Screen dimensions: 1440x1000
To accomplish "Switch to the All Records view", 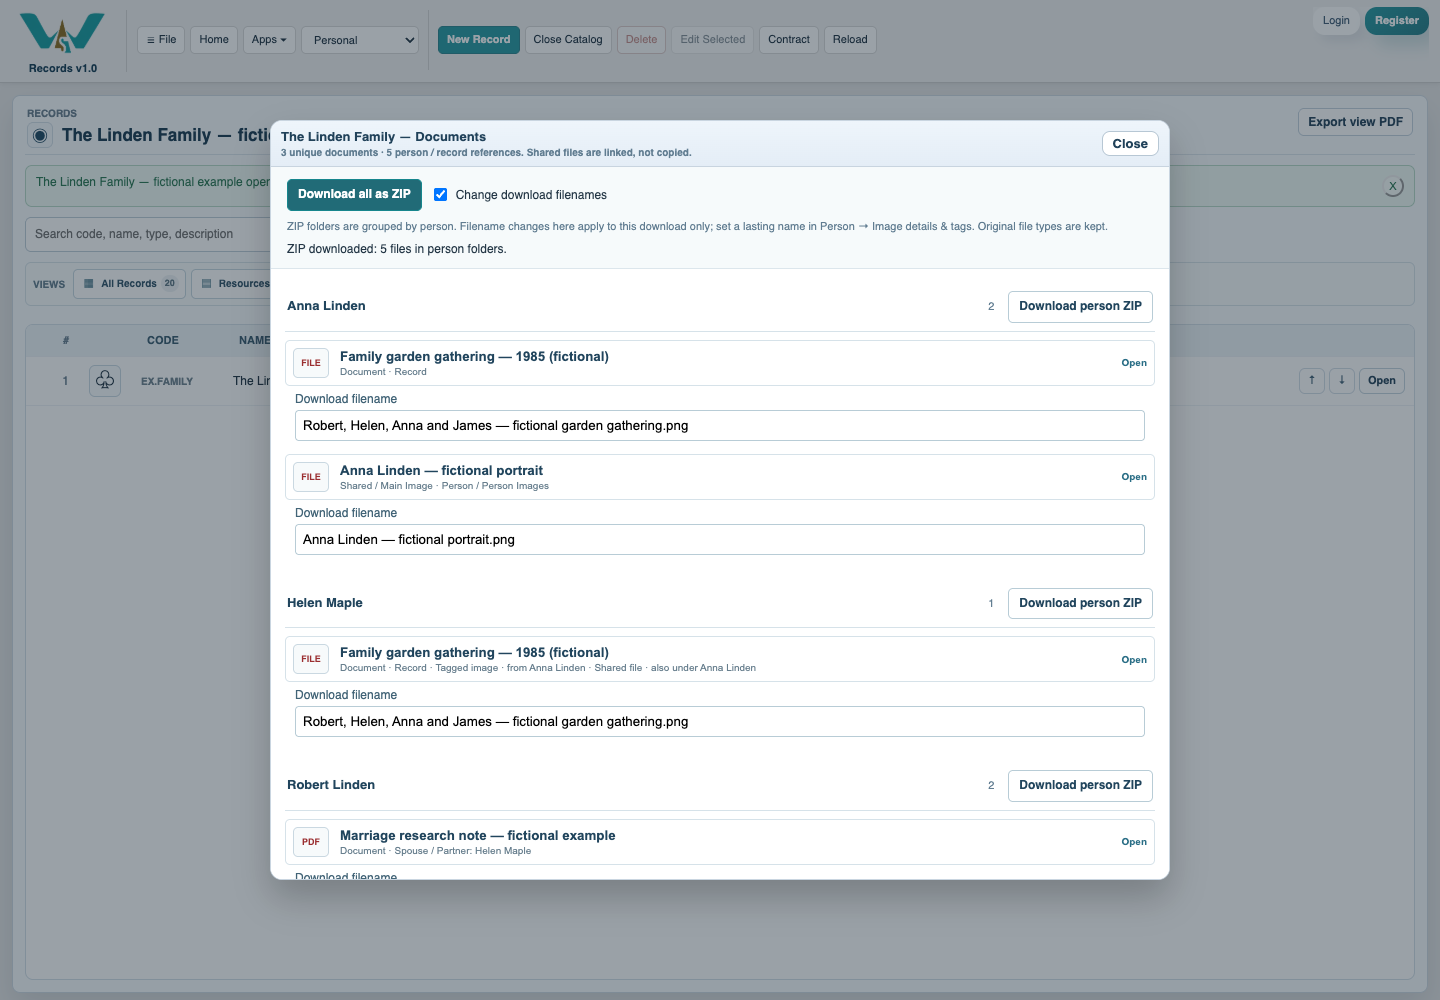I will point(130,284).
